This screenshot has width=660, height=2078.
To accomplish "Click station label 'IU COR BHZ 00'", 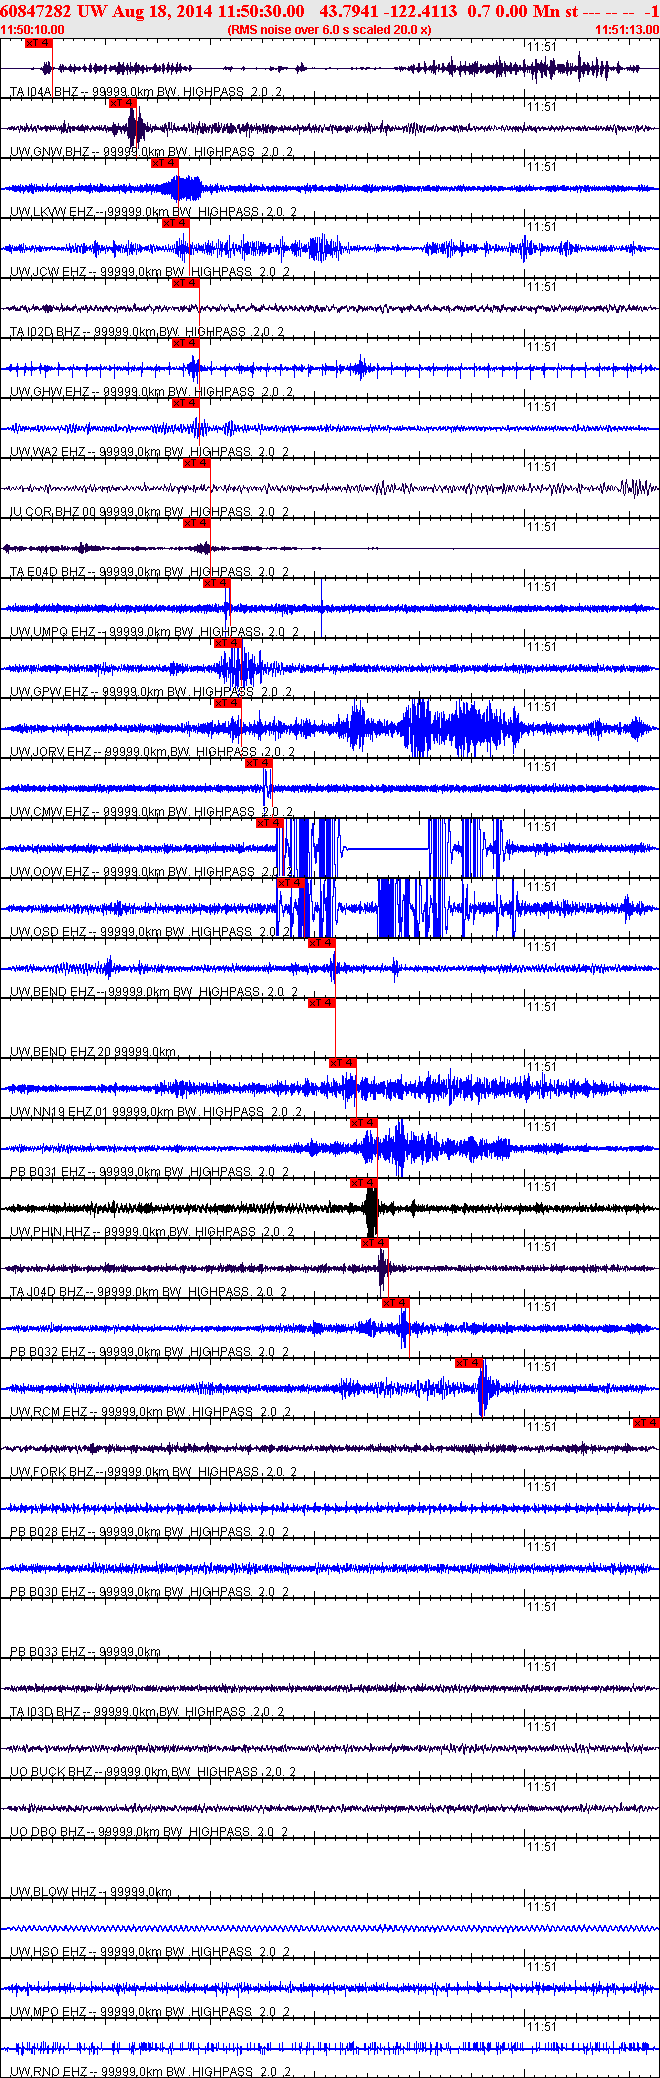I will pyautogui.click(x=53, y=512).
